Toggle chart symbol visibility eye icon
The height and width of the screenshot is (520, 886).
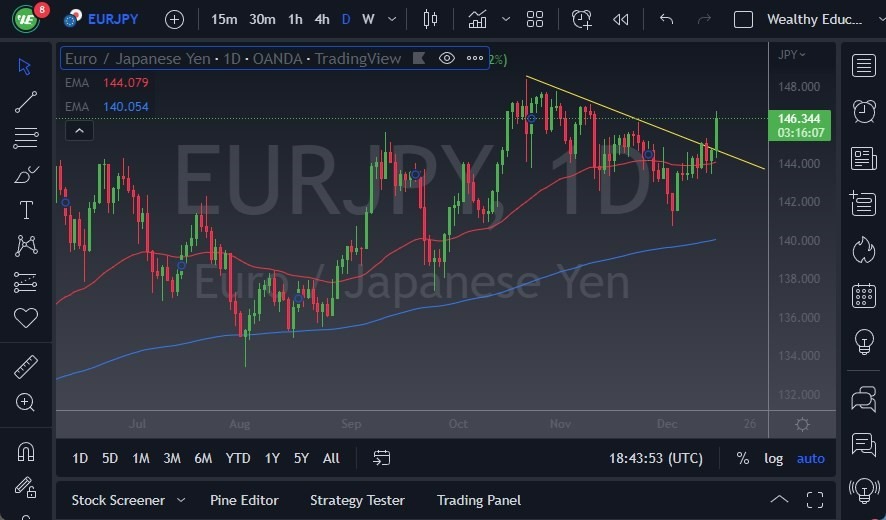(x=446, y=58)
